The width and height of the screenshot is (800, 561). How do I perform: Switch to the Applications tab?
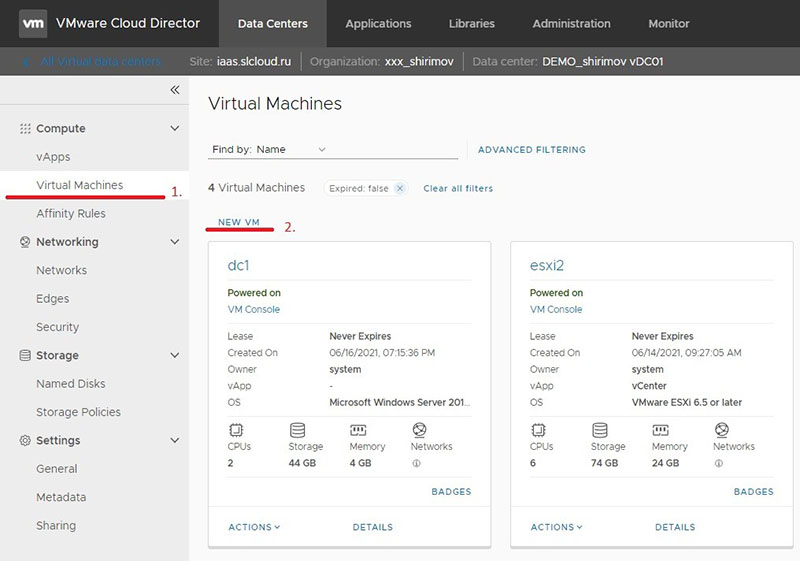point(378,23)
